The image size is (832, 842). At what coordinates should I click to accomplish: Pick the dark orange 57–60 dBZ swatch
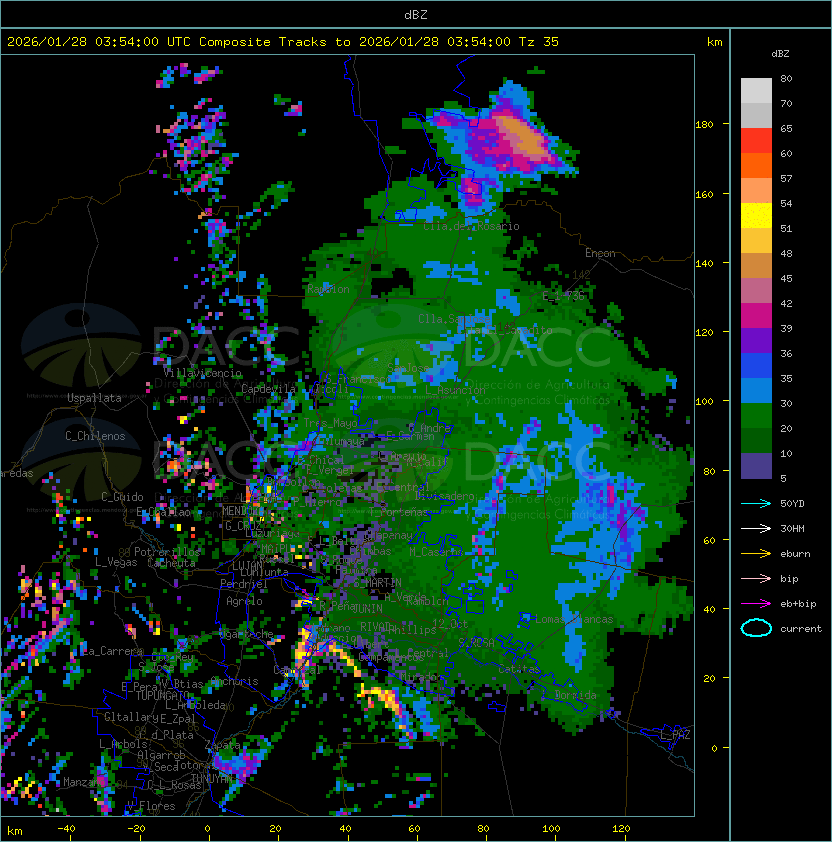click(x=756, y=165)
